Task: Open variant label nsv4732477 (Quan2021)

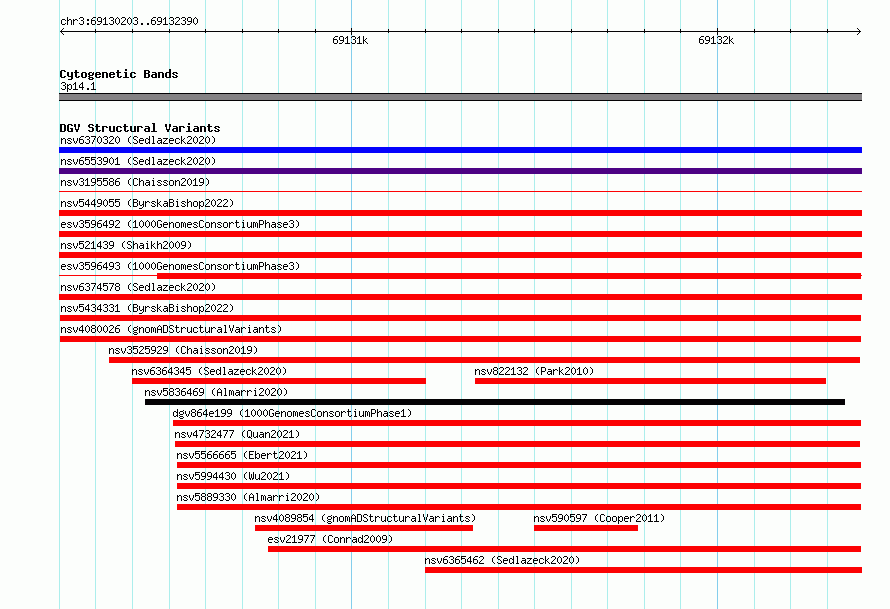Action: tap(237, 434)
